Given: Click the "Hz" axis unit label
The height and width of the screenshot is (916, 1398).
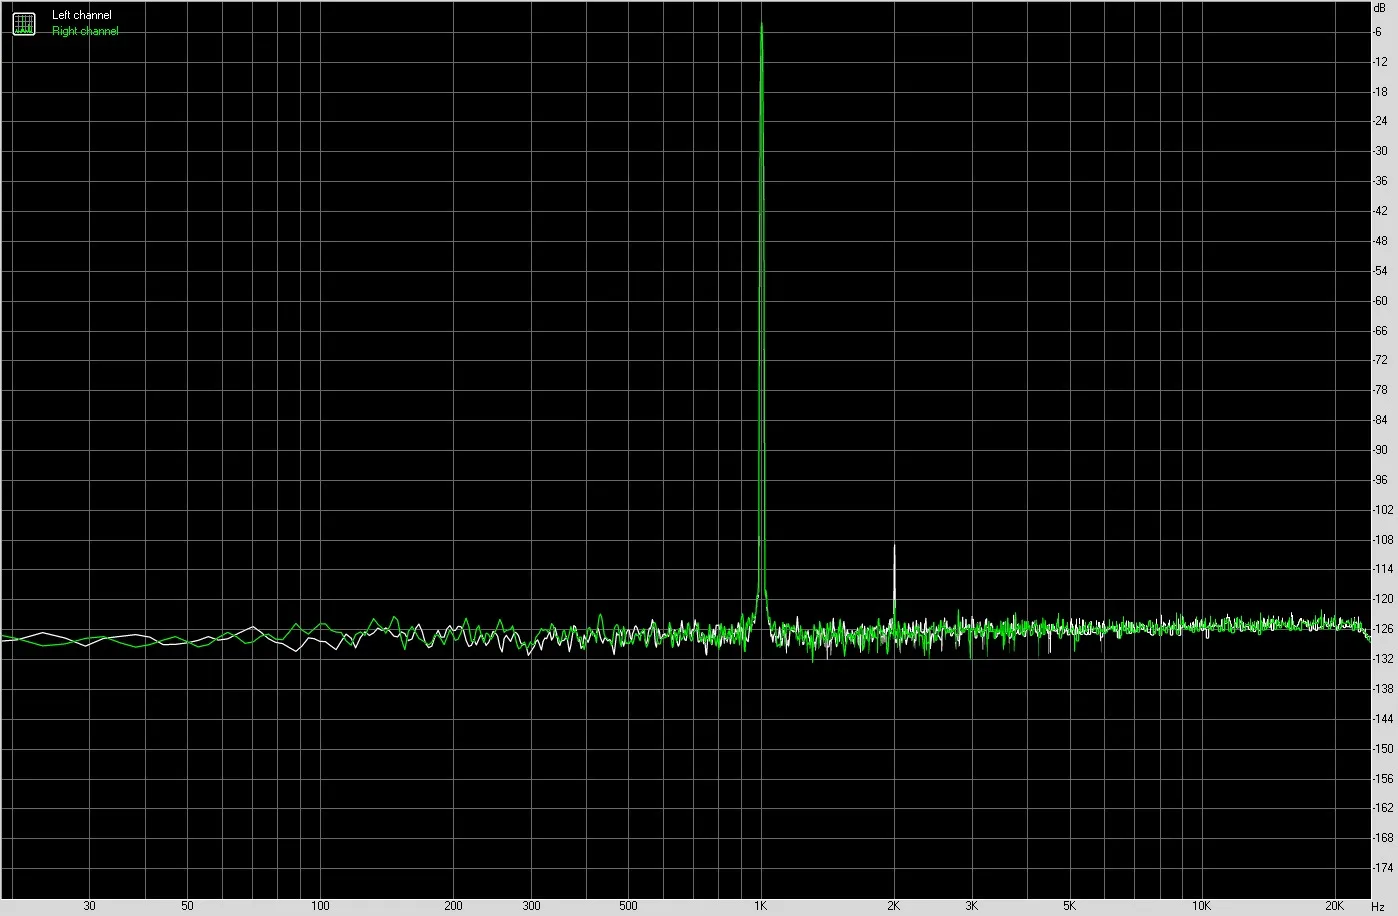Looking at the screenshot, I should tap(1378, 906).
